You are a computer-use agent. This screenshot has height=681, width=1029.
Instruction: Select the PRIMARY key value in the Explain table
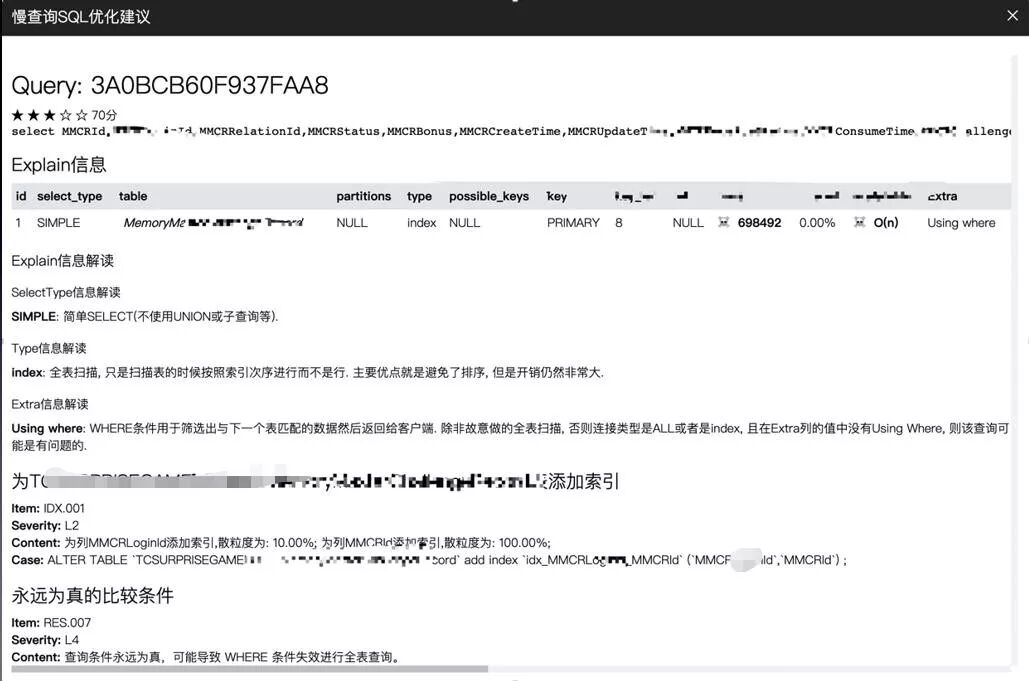pyautogui.click(x=572, y=222)
